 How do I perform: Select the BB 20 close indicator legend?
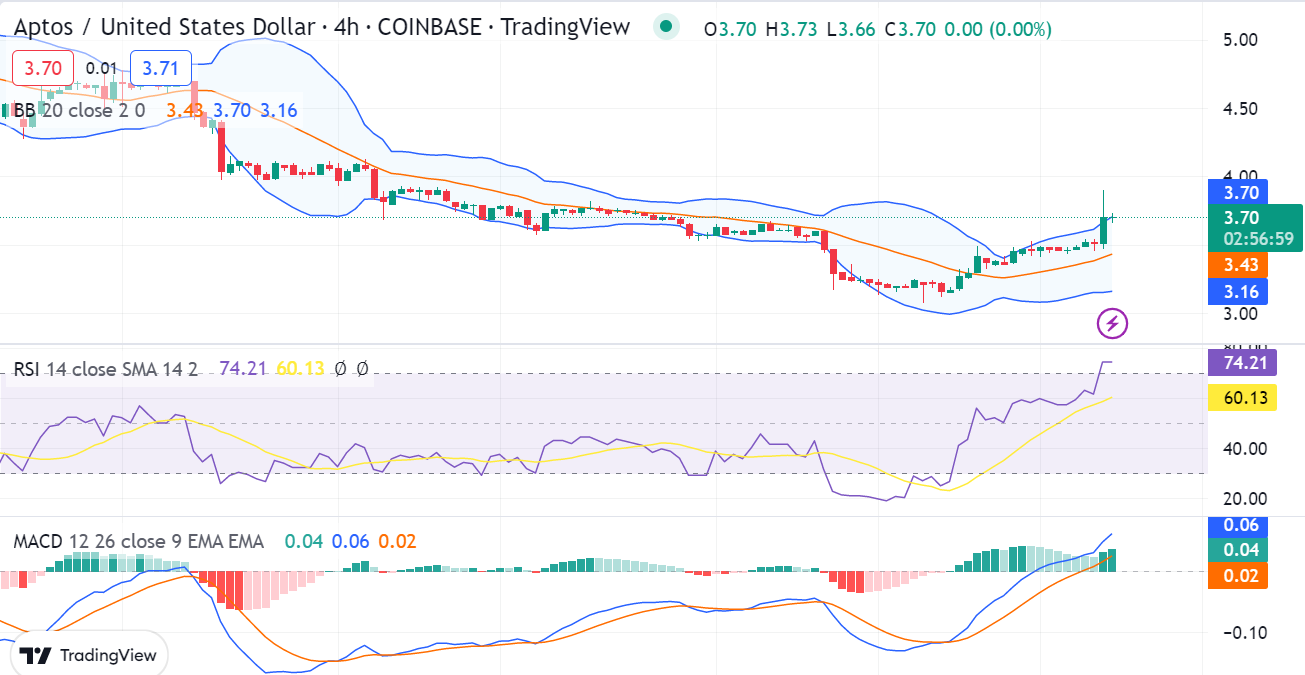pyautogui.click(x=79, y=110)
